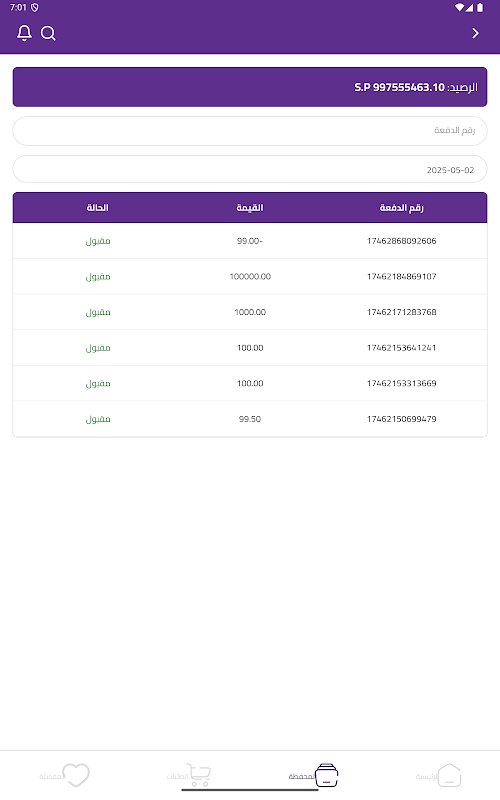Select payment row 17462184869107
Screen dimensions: 500x800
tap(250, 277)
